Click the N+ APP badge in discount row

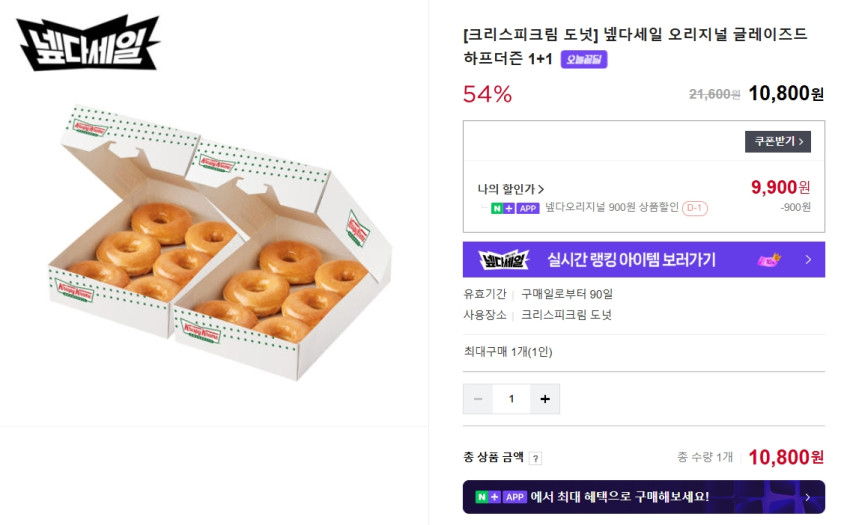click(515, 208)
